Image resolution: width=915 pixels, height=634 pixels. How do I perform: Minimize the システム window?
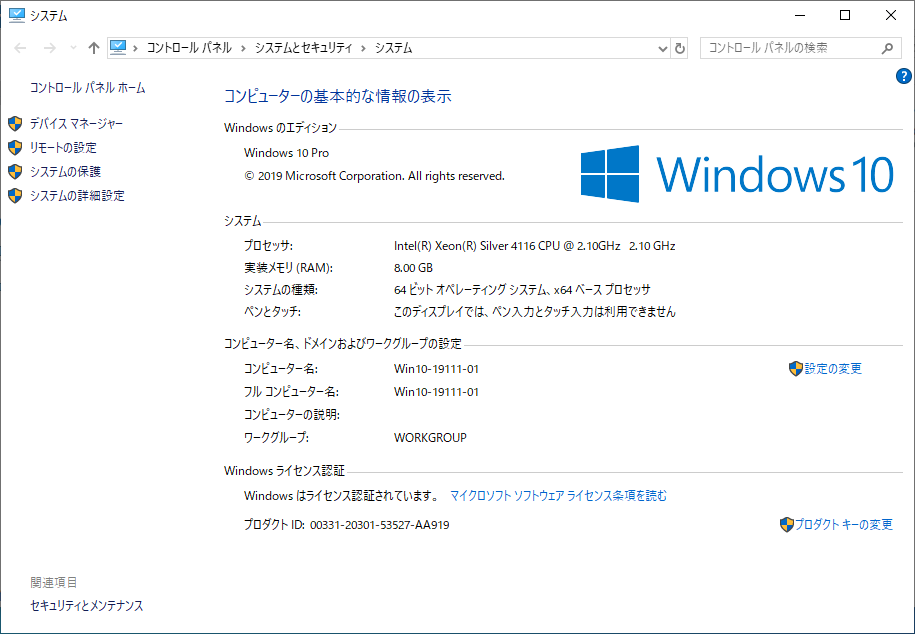(x=799, y=16)
